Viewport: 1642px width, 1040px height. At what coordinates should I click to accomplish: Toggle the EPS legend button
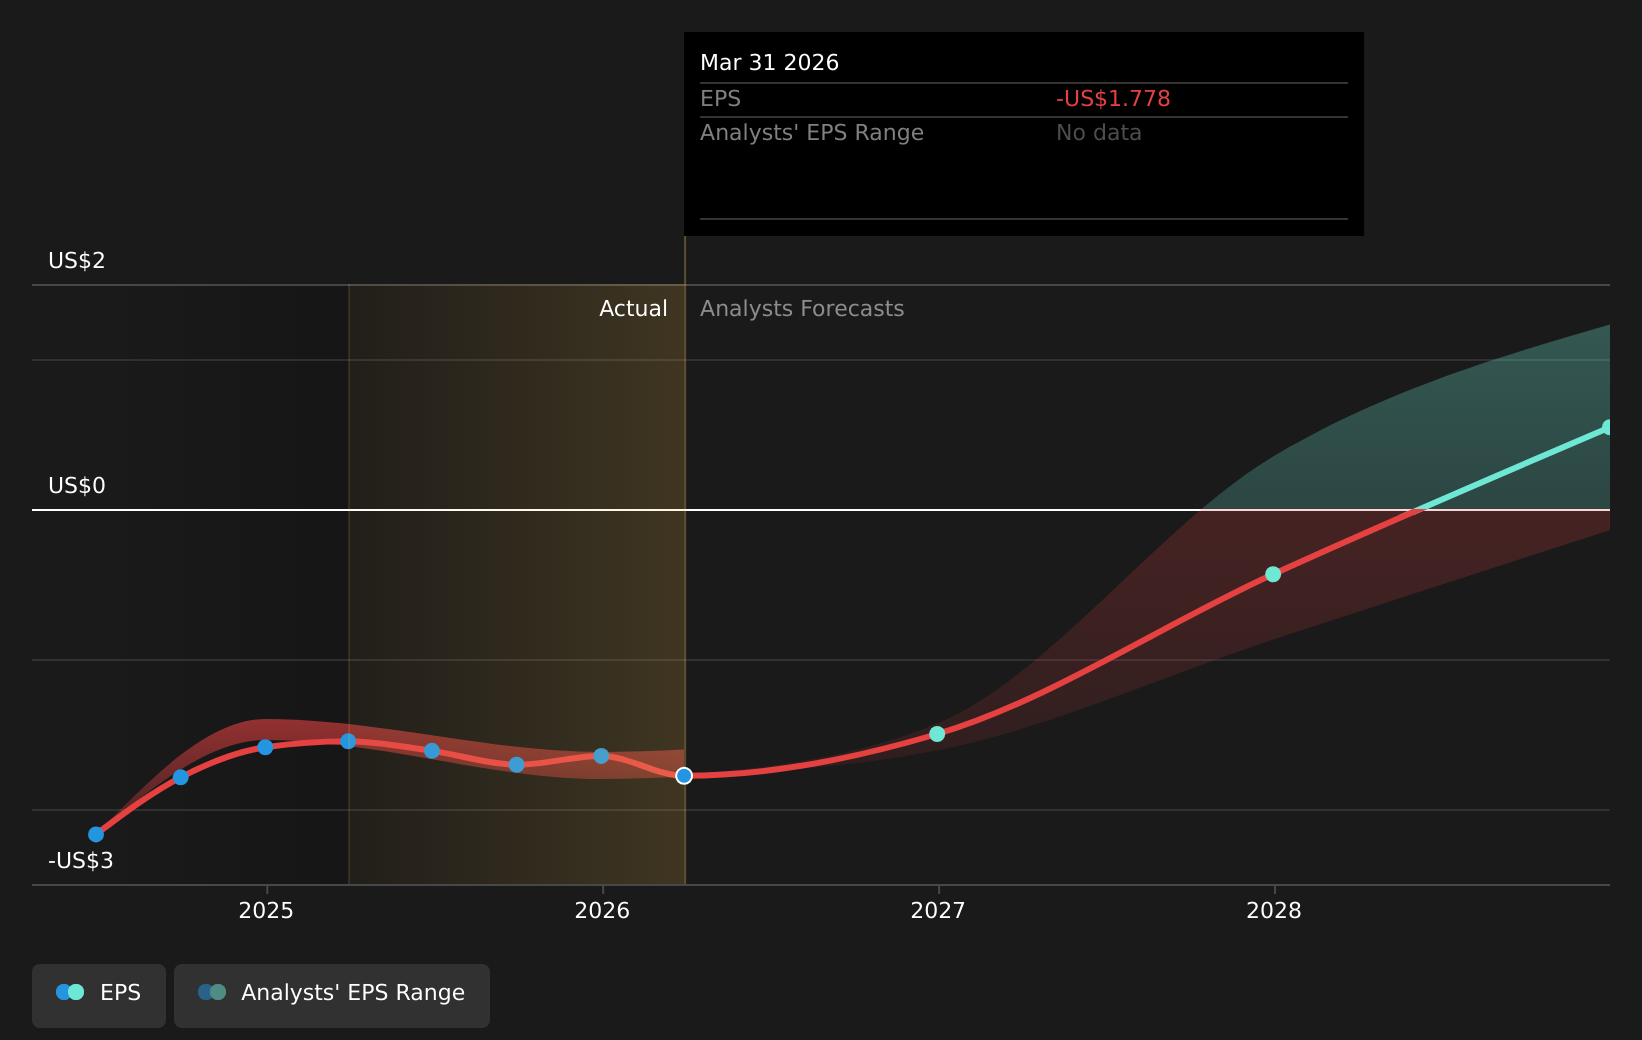click(99, 995)
